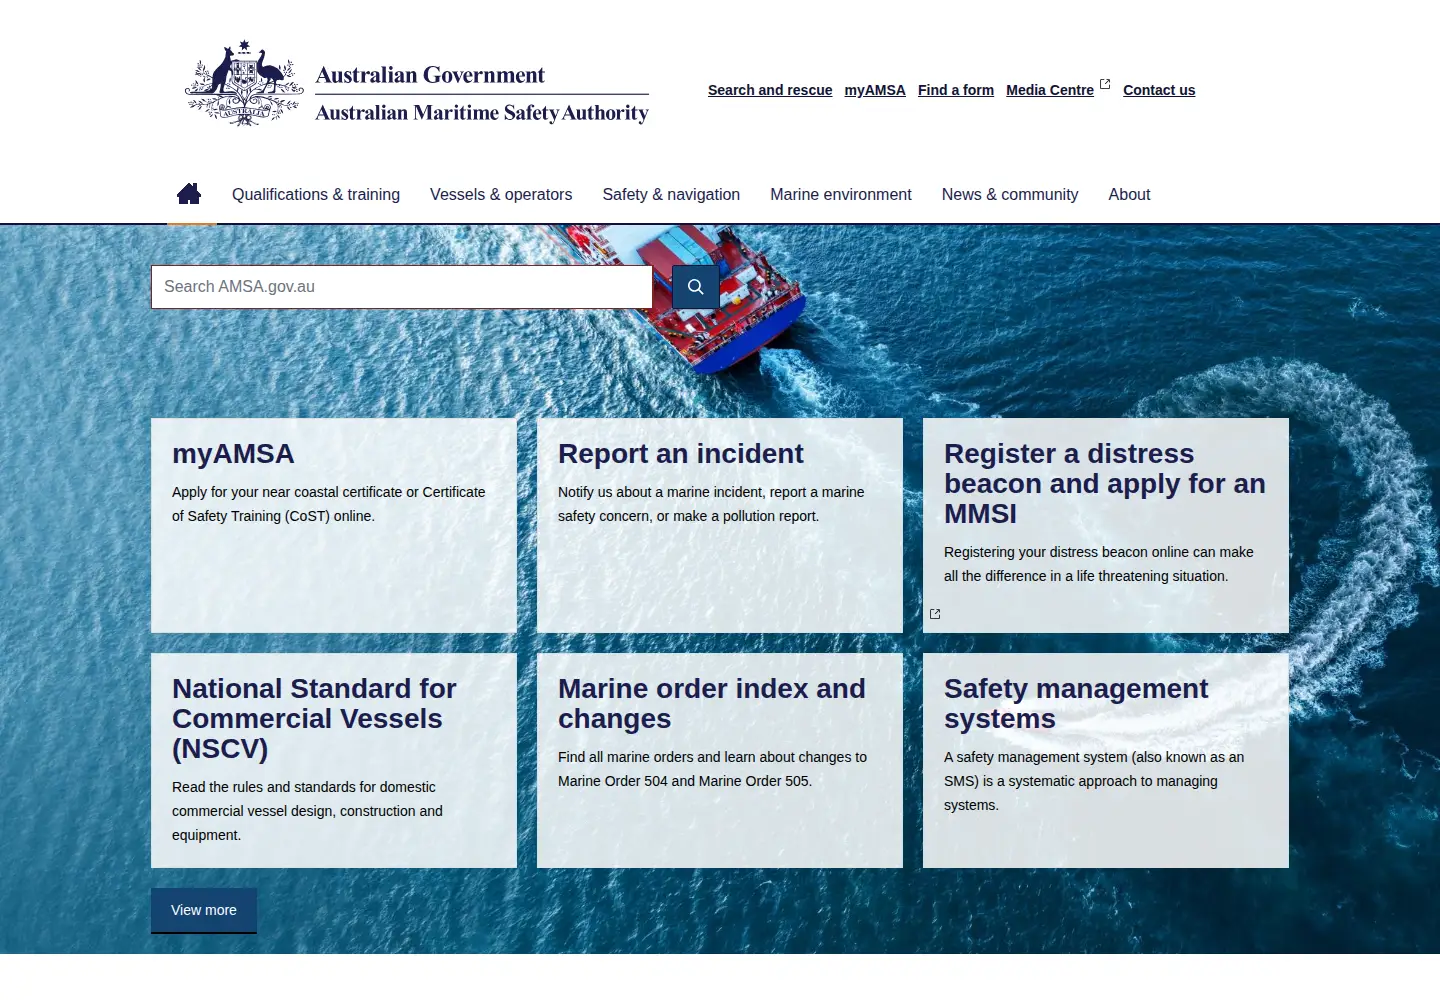Follow the Find a form link
Image resolution: width=1440 pixels, height=1000 pixels.
coord(956,90)
